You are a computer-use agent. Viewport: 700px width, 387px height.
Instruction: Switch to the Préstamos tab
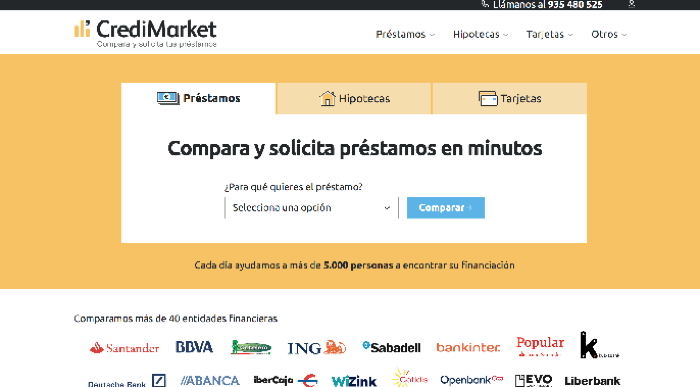point(199,98)
